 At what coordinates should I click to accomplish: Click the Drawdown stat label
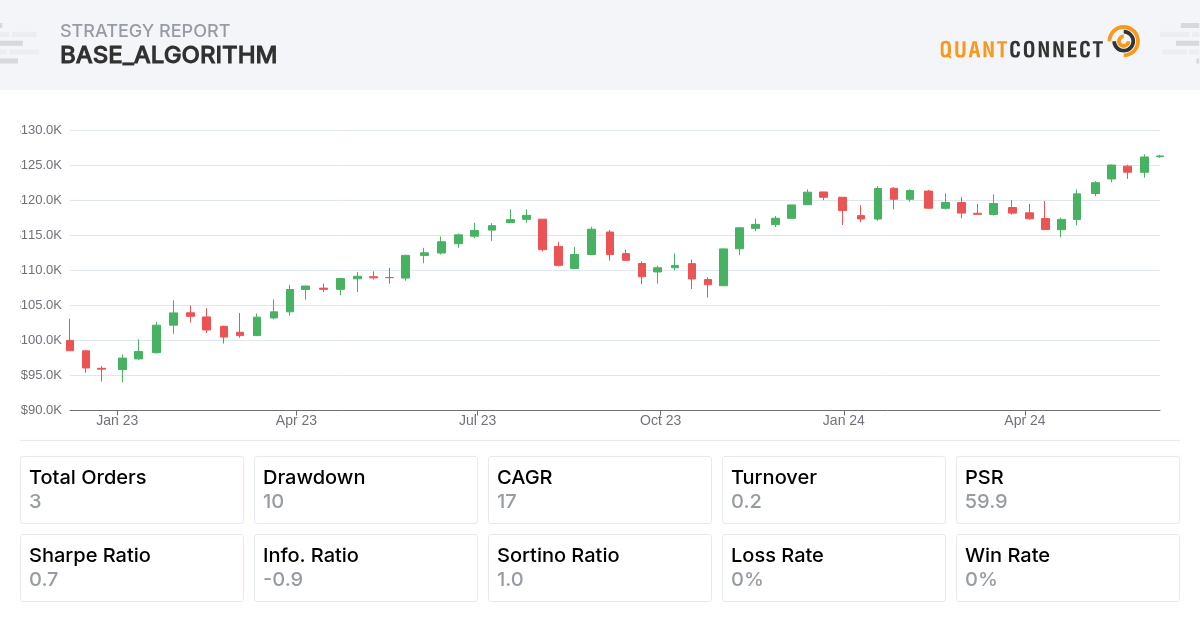[x=314, y=478]
